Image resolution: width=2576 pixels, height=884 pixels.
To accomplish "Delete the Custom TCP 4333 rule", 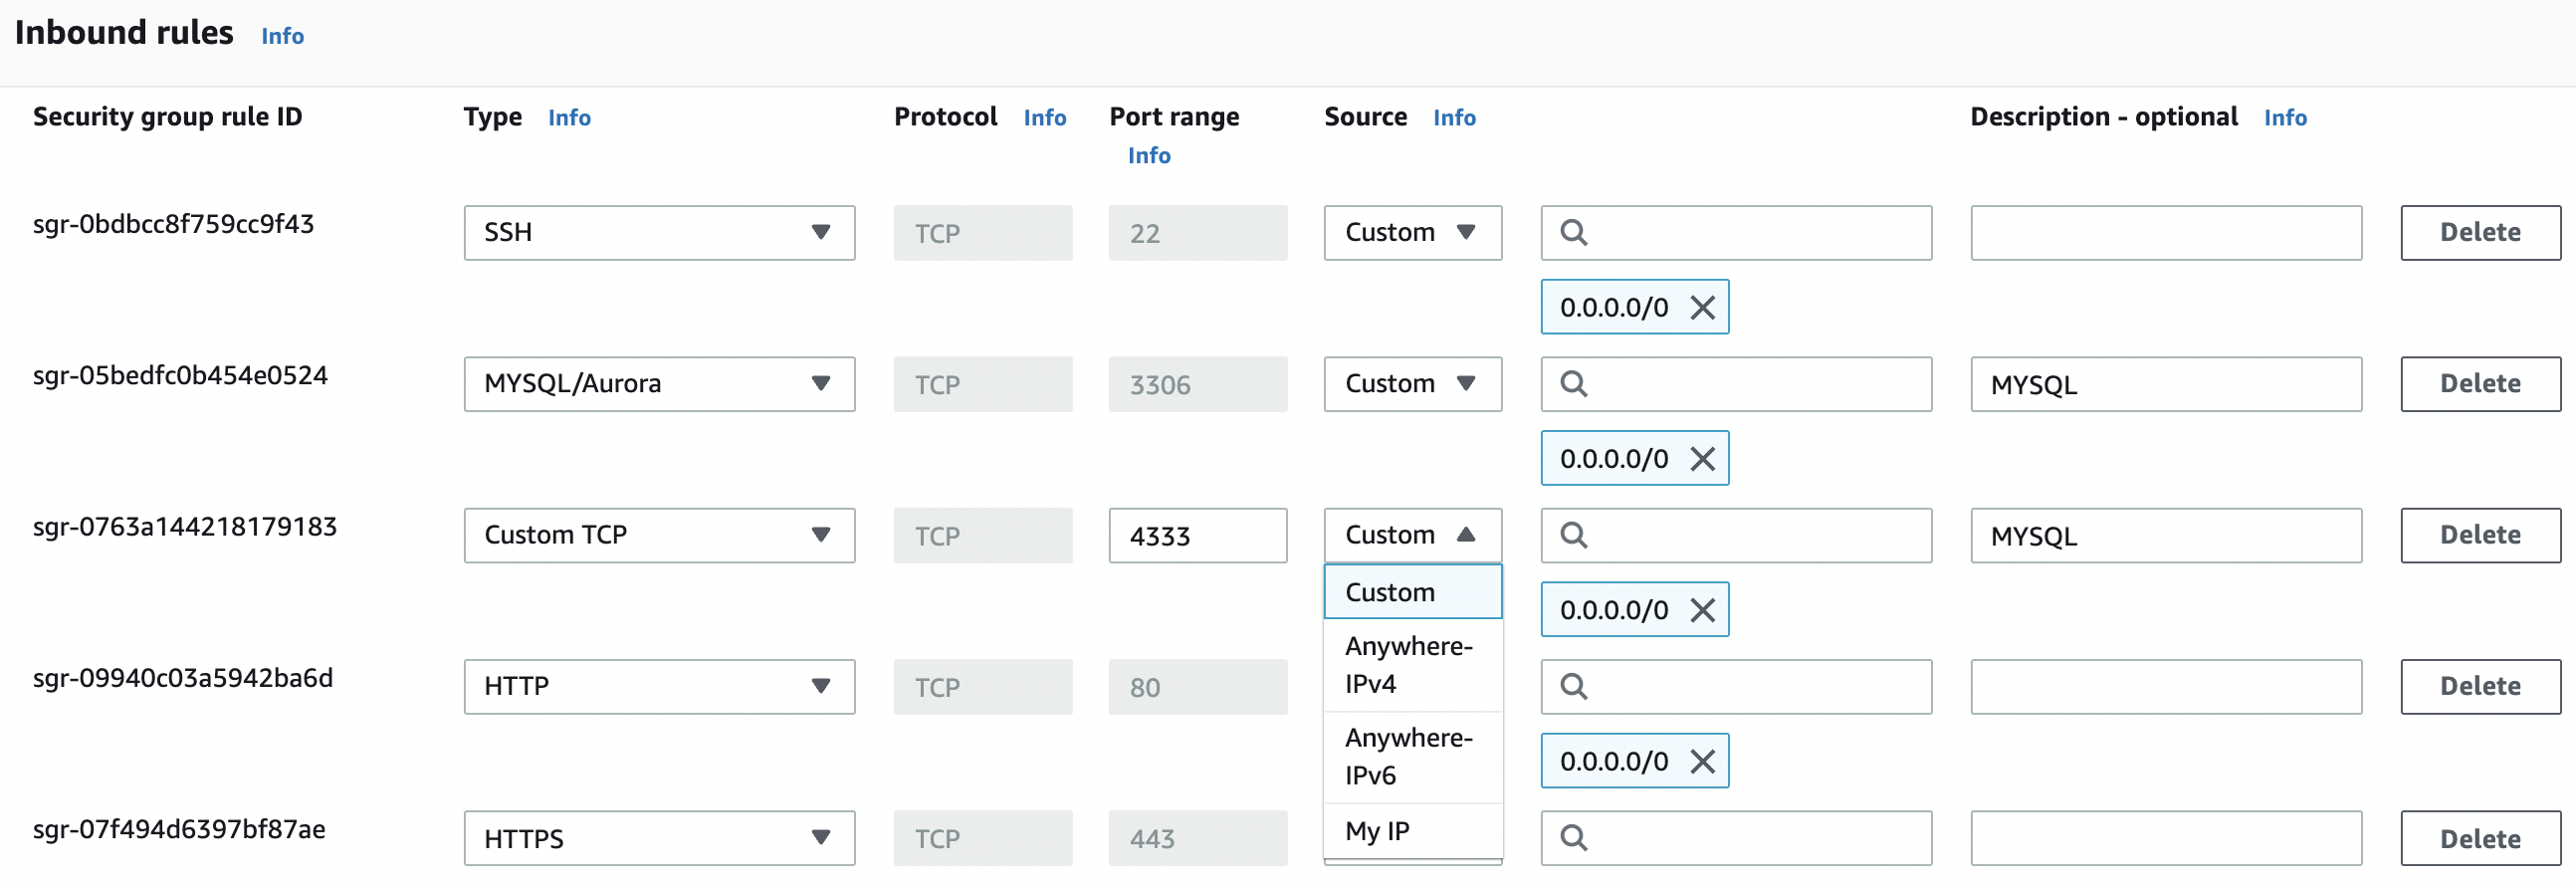I will 2480,535.
